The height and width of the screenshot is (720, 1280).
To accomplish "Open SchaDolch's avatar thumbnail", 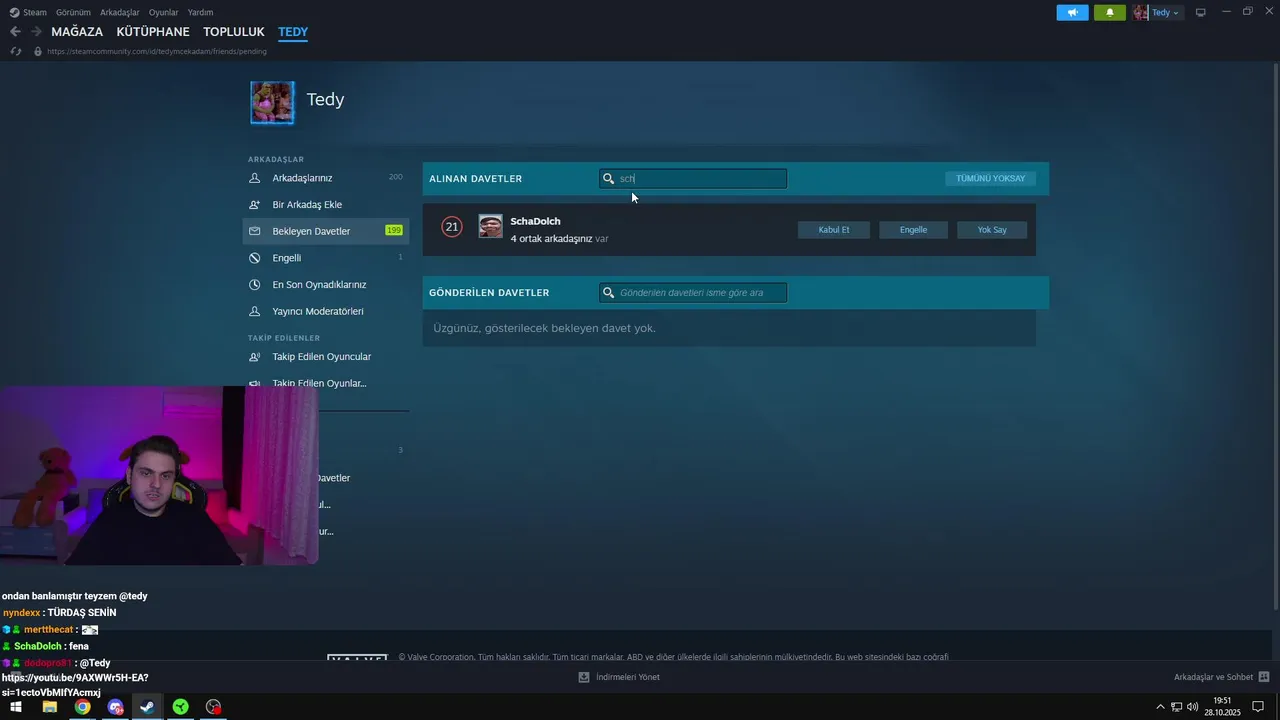I will 490,226.
